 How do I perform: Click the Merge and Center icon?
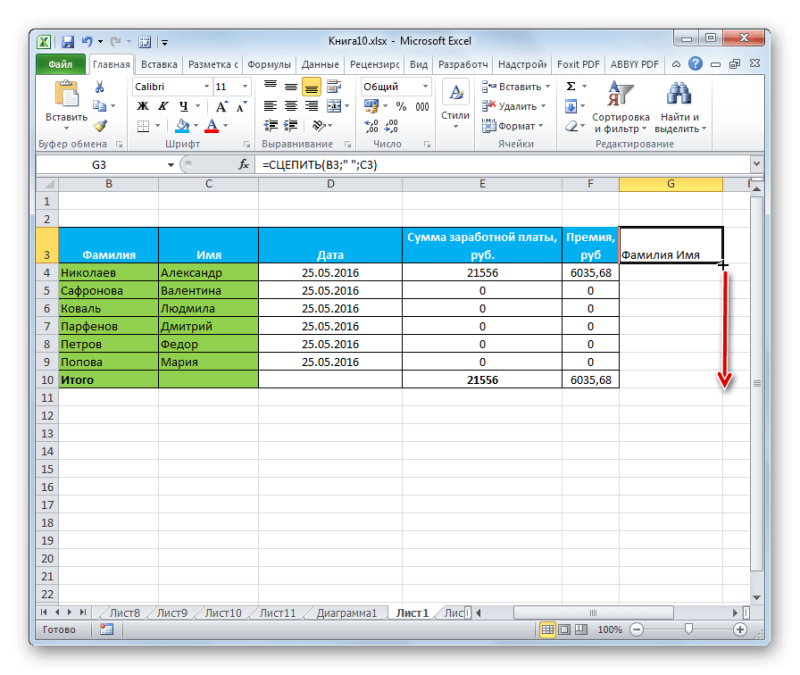334,106
